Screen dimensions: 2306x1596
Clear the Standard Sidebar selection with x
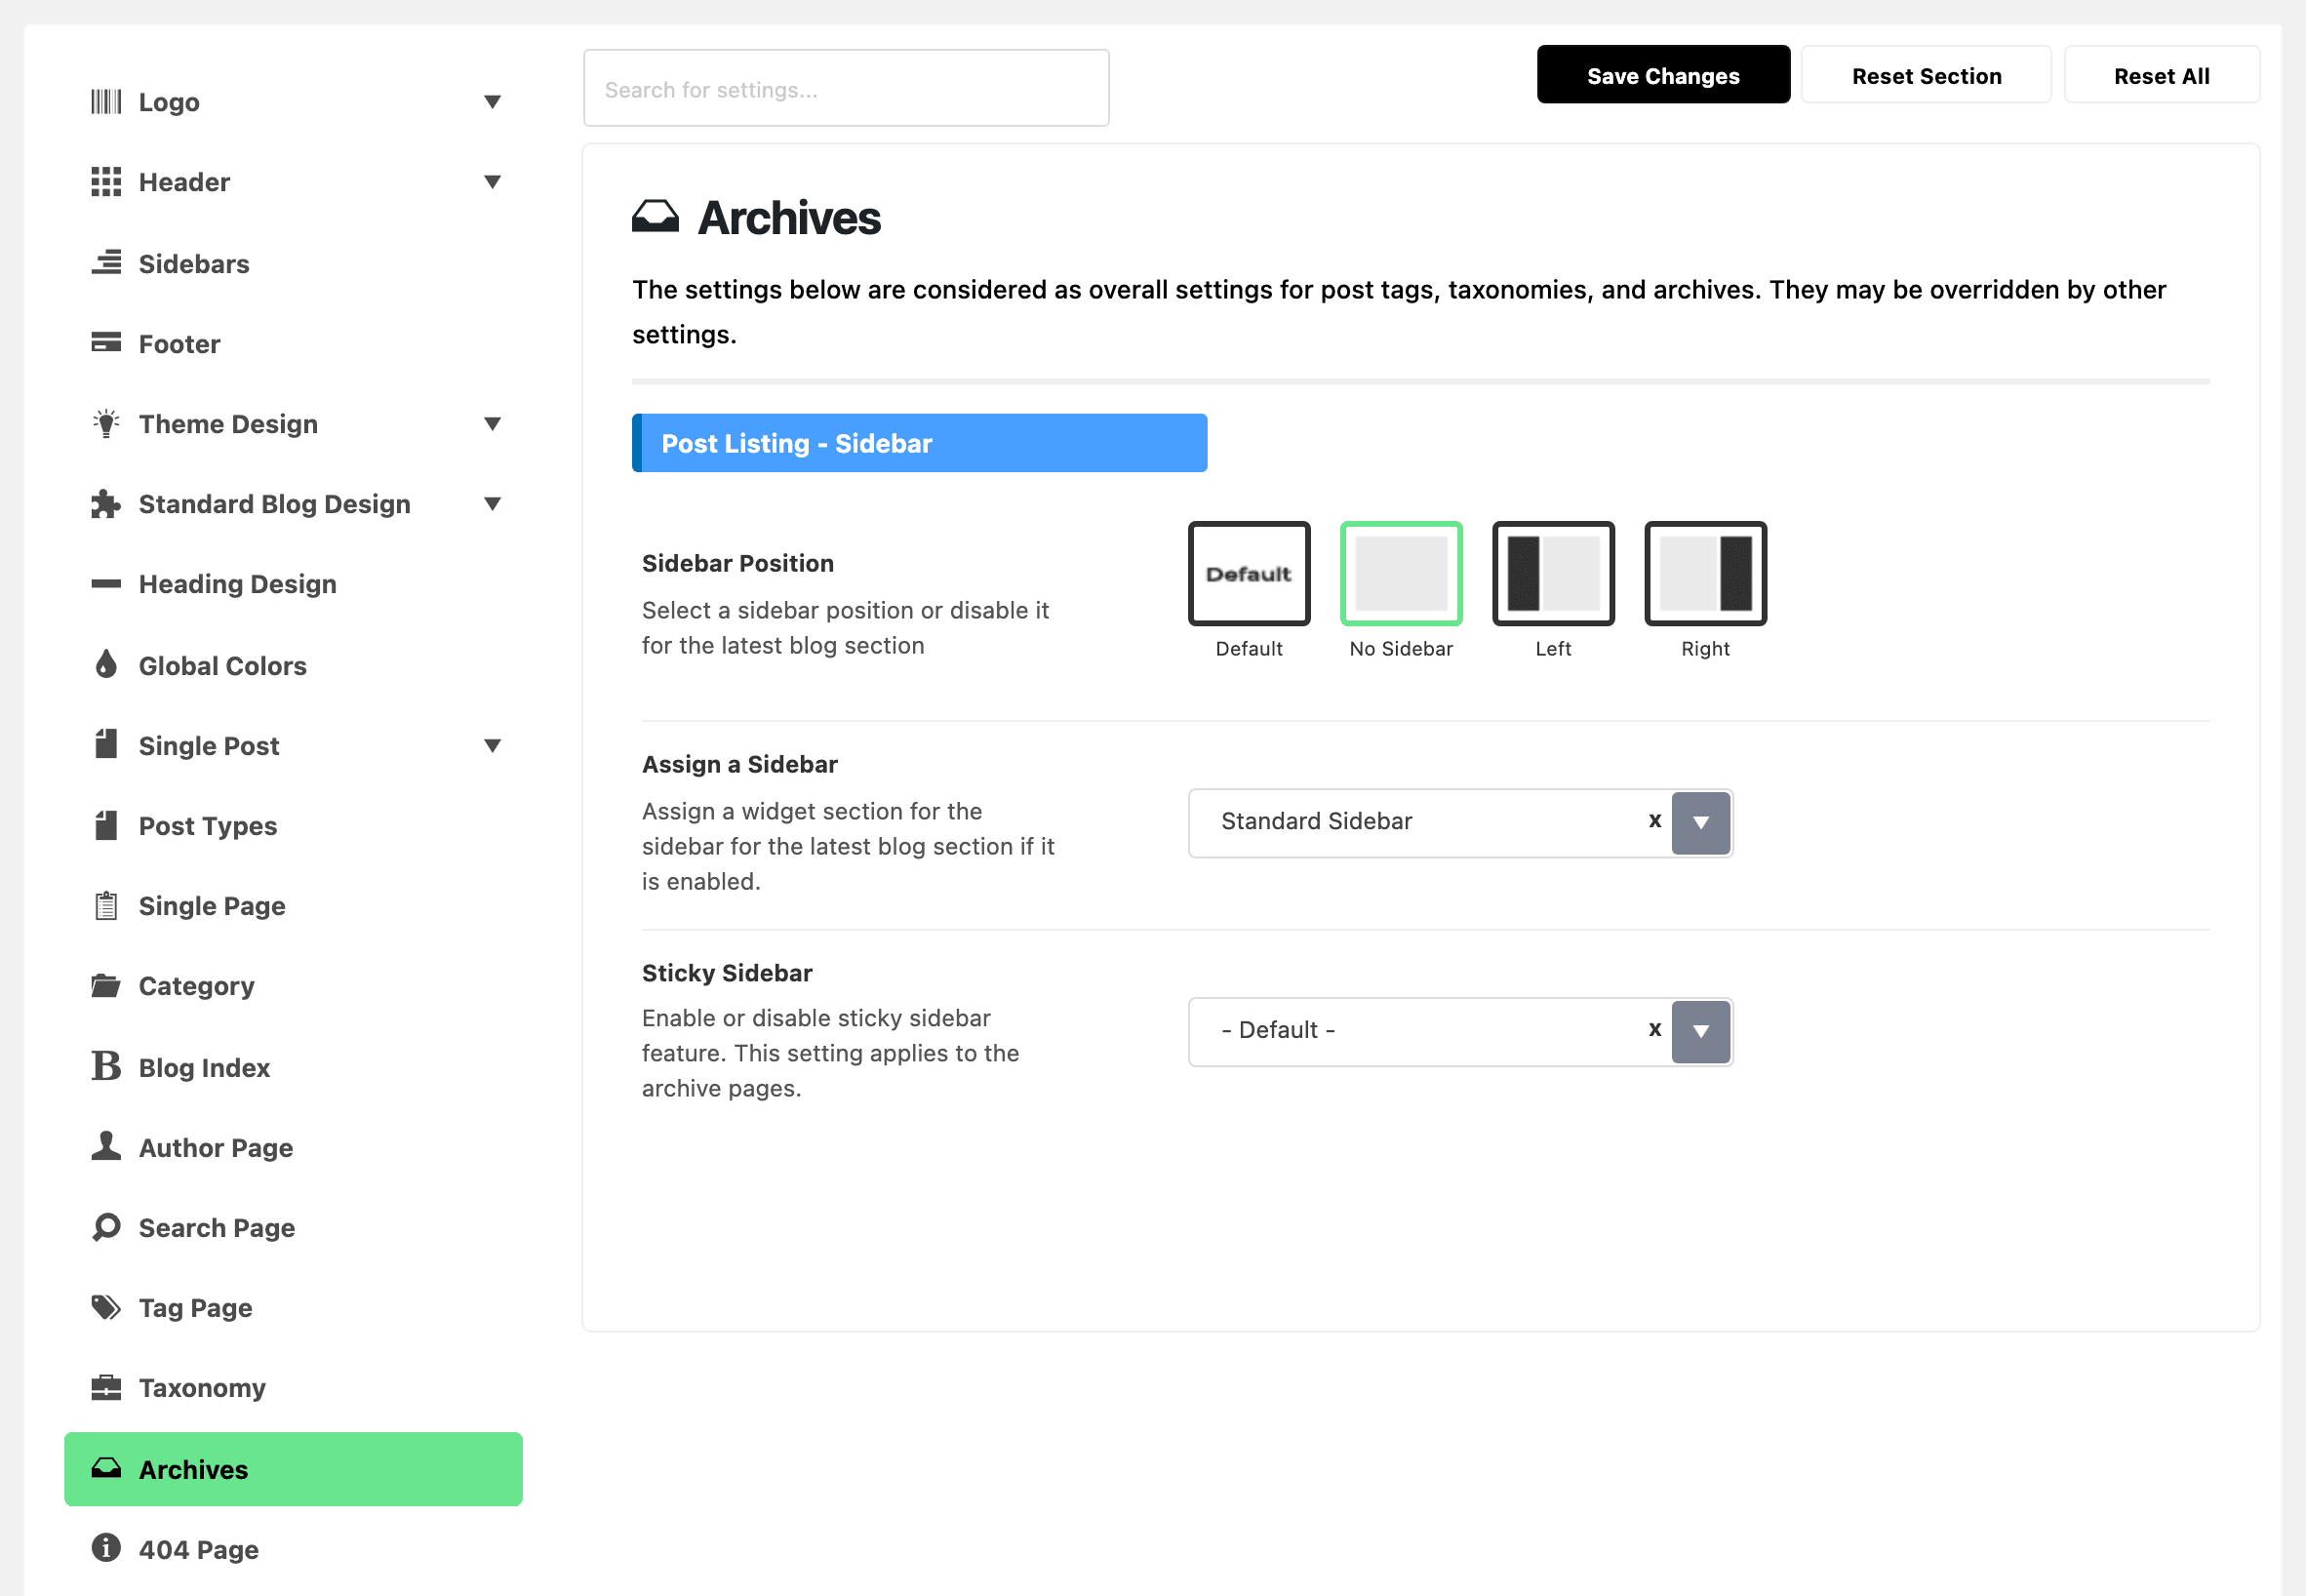[1655, 821]
